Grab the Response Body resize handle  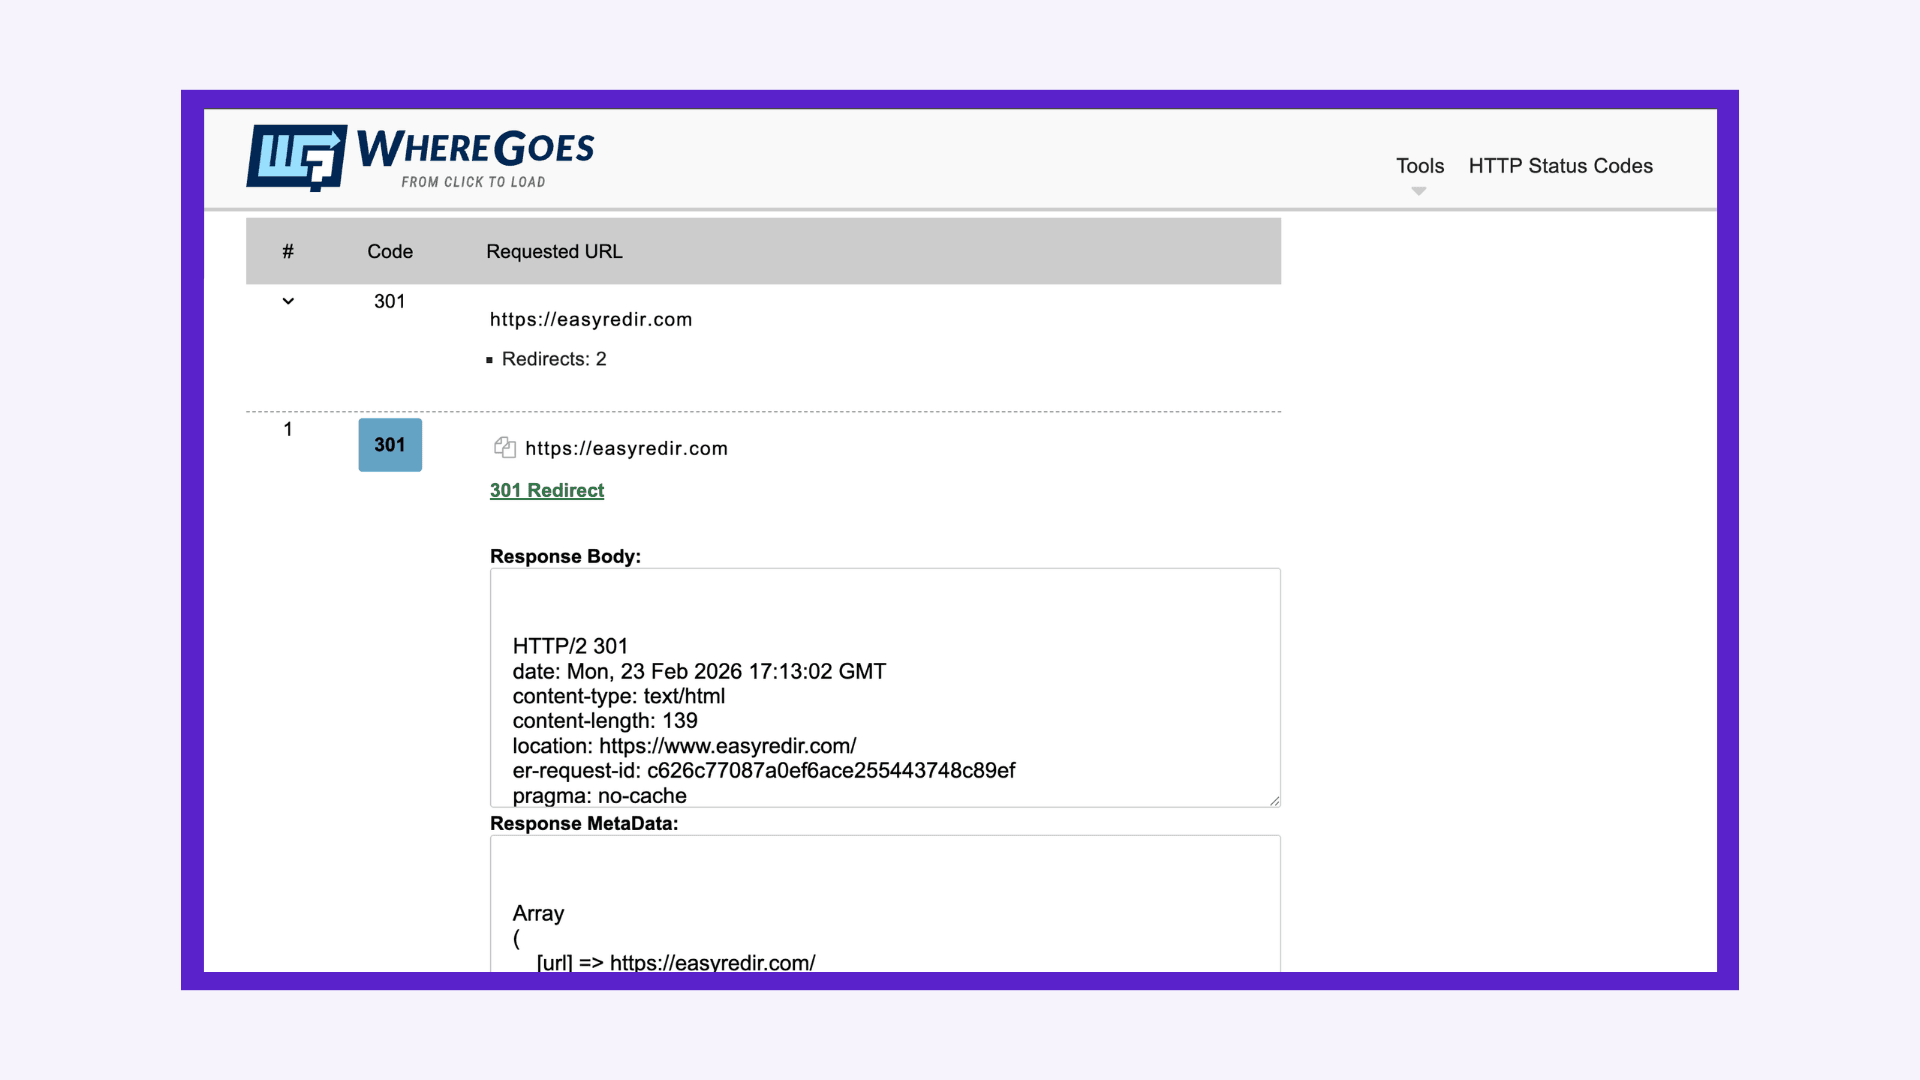tap(1274, 800)
